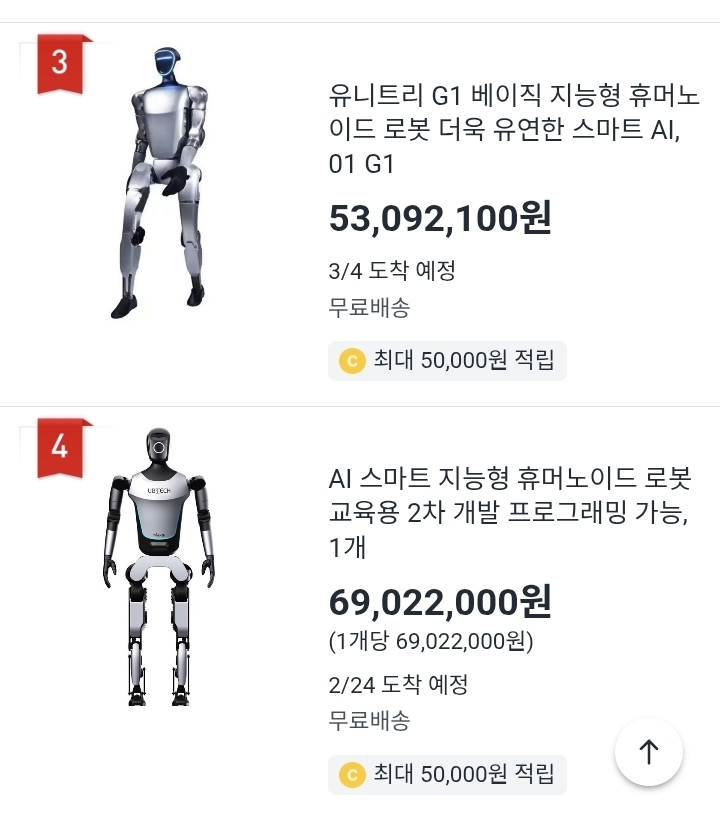Click the gold coin icon under the 69,022,000원 robot

tap(351, 773)
